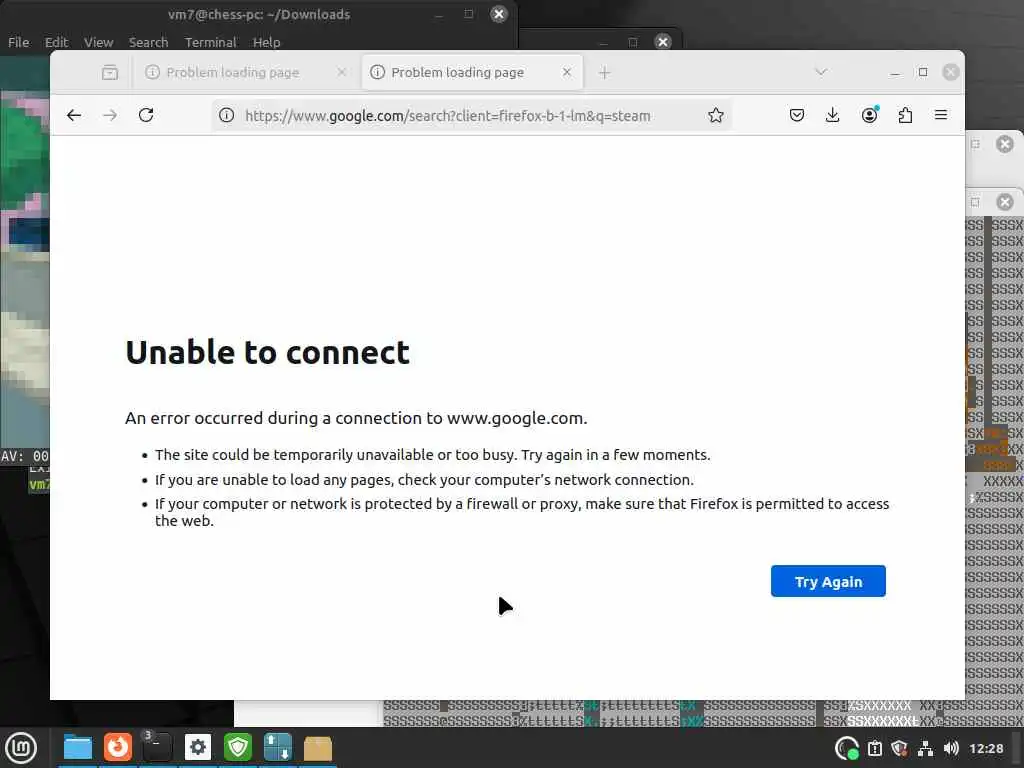
Task: Close the first Problem loading page tab
Action: tap(342, 72)
